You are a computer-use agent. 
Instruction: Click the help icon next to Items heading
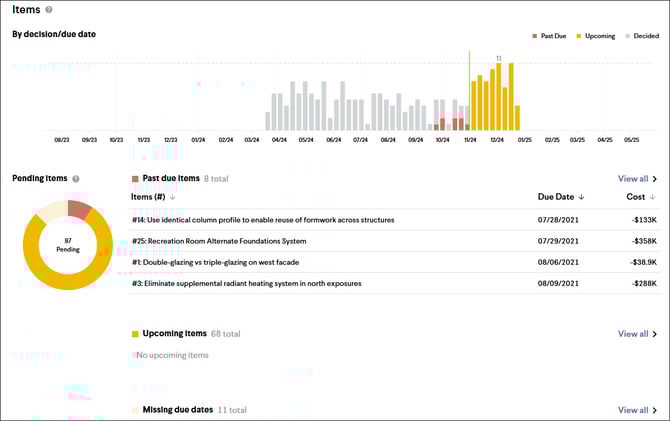pyautogui.click(x=49, y=10)
